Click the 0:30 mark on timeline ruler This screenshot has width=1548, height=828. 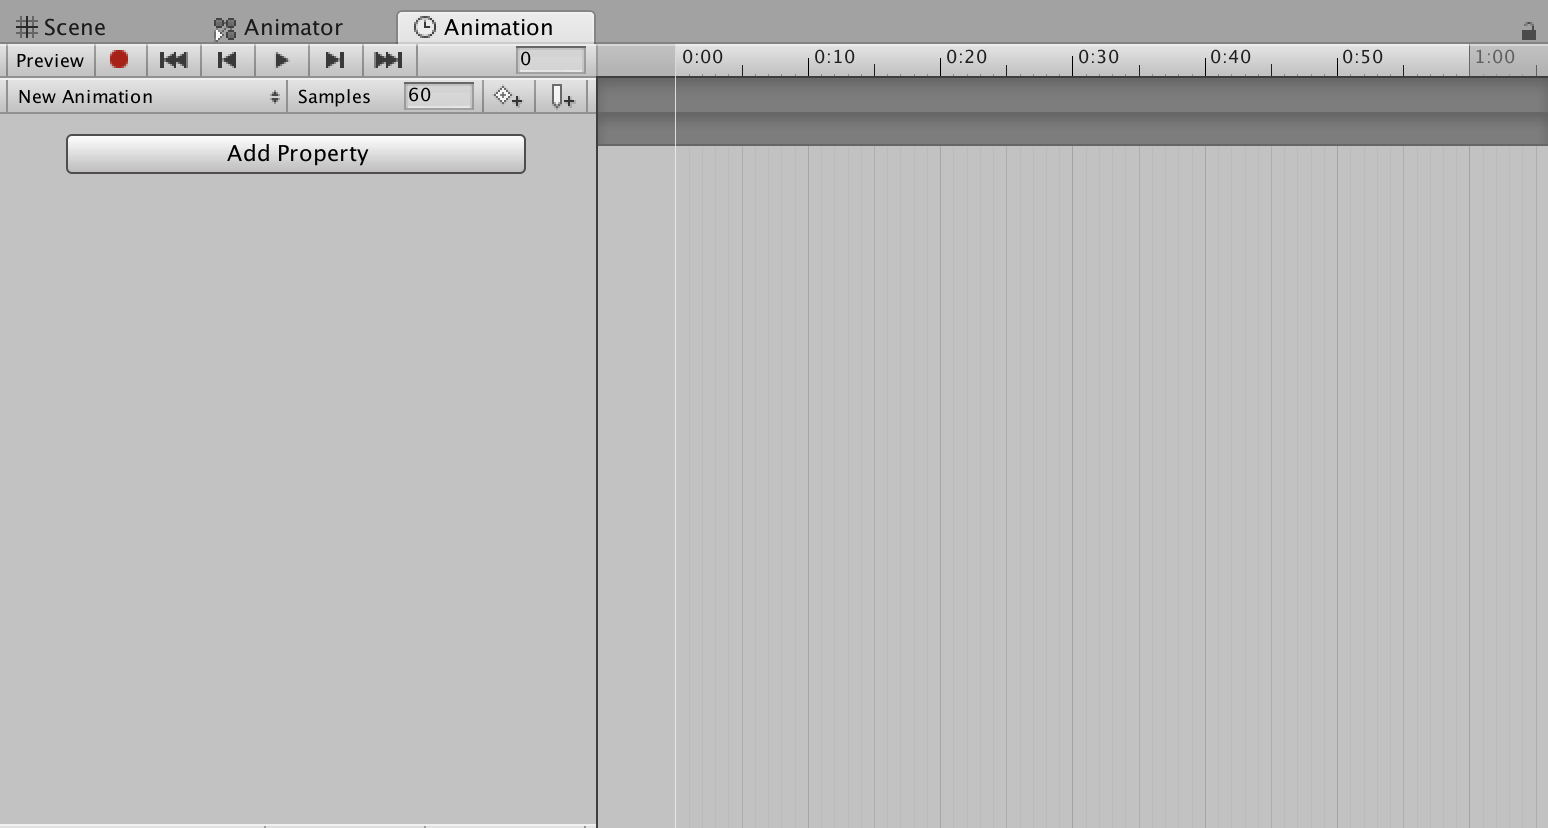point(1098,57)
